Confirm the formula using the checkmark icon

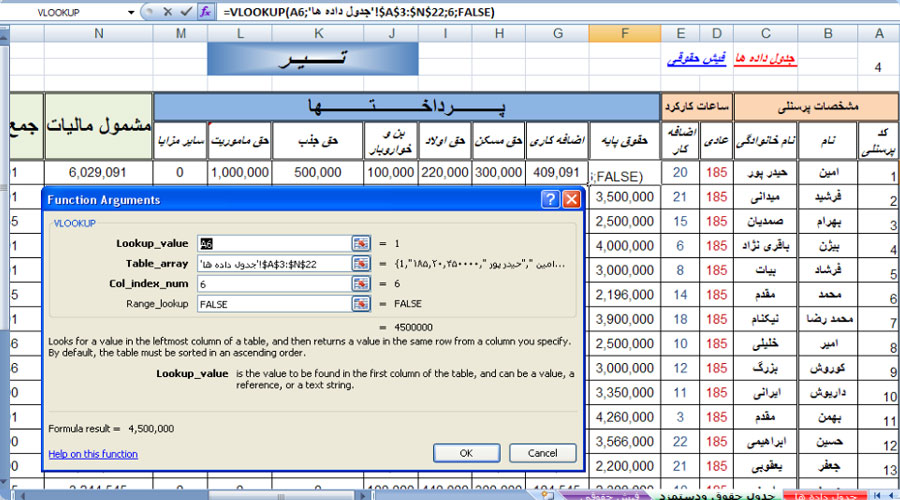click(x=185, y=12)
